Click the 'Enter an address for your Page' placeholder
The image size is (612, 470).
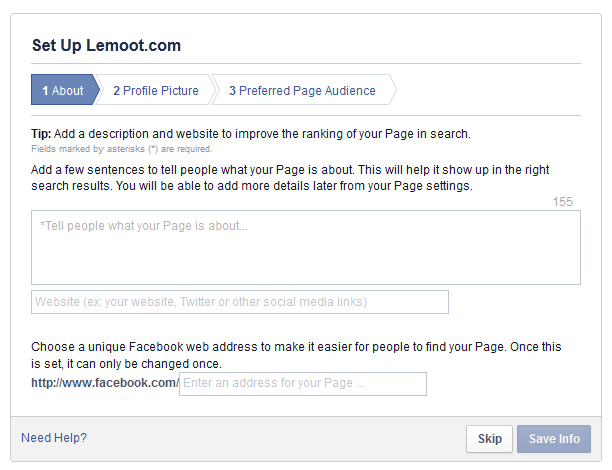tap(274, 383)
